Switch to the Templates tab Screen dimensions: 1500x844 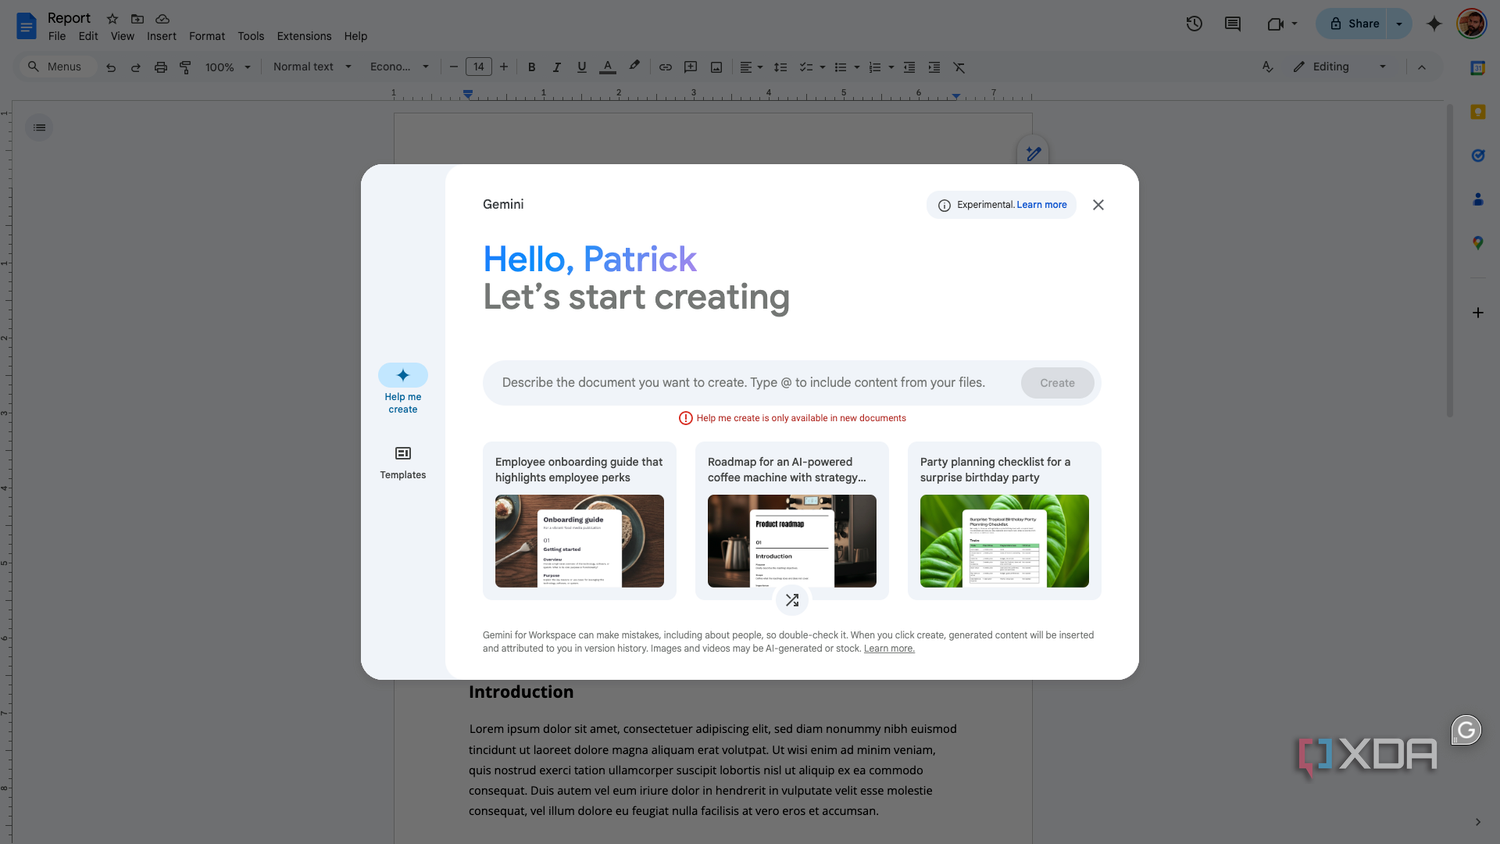pyautogui.click(x=403, y=462)
